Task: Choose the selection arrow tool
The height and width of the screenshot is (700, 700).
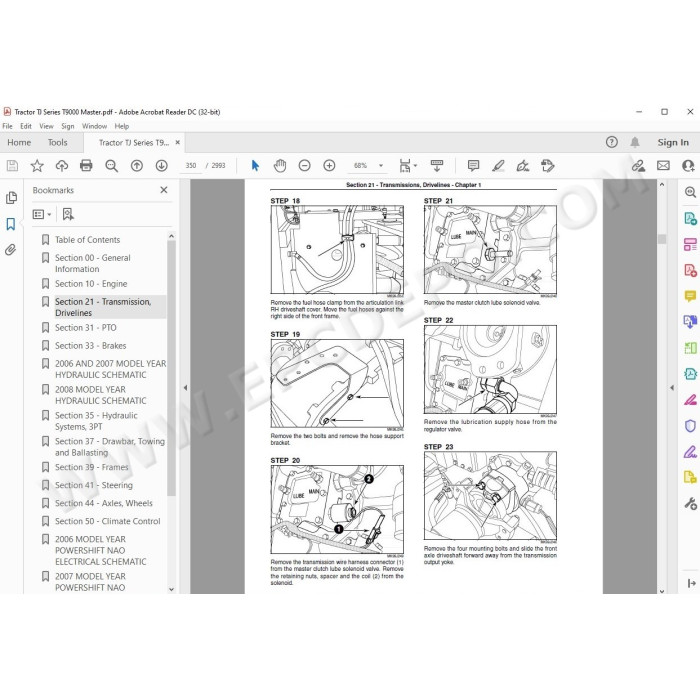Action: point(255,166)
